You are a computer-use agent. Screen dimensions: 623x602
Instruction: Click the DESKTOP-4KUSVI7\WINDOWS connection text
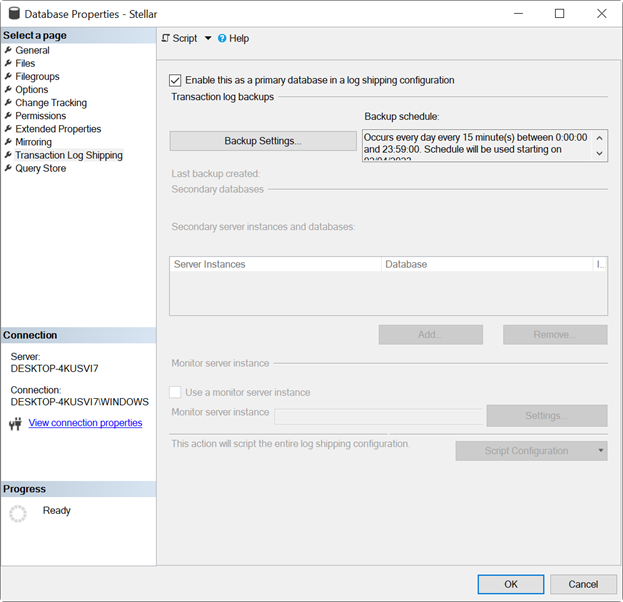pyautogui.click(x=80, y=402)
